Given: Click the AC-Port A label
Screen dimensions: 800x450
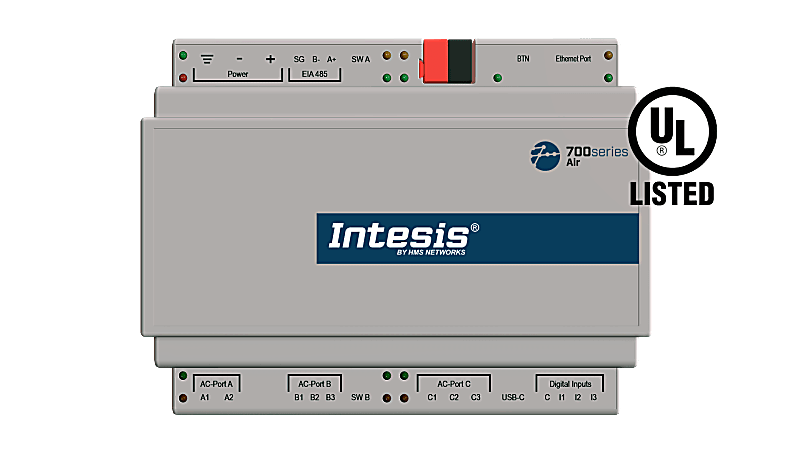Looking at the screenshot, I should coord(216,384).
